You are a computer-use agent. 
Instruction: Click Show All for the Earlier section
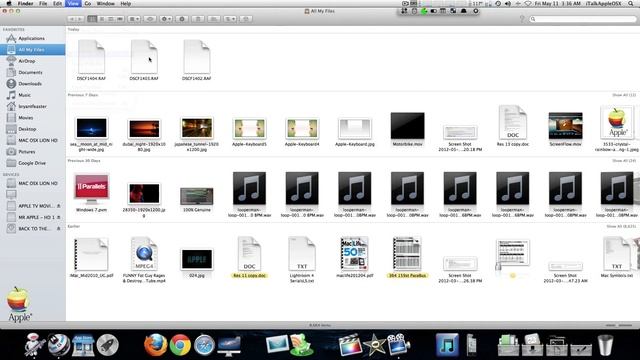[621, 226]
